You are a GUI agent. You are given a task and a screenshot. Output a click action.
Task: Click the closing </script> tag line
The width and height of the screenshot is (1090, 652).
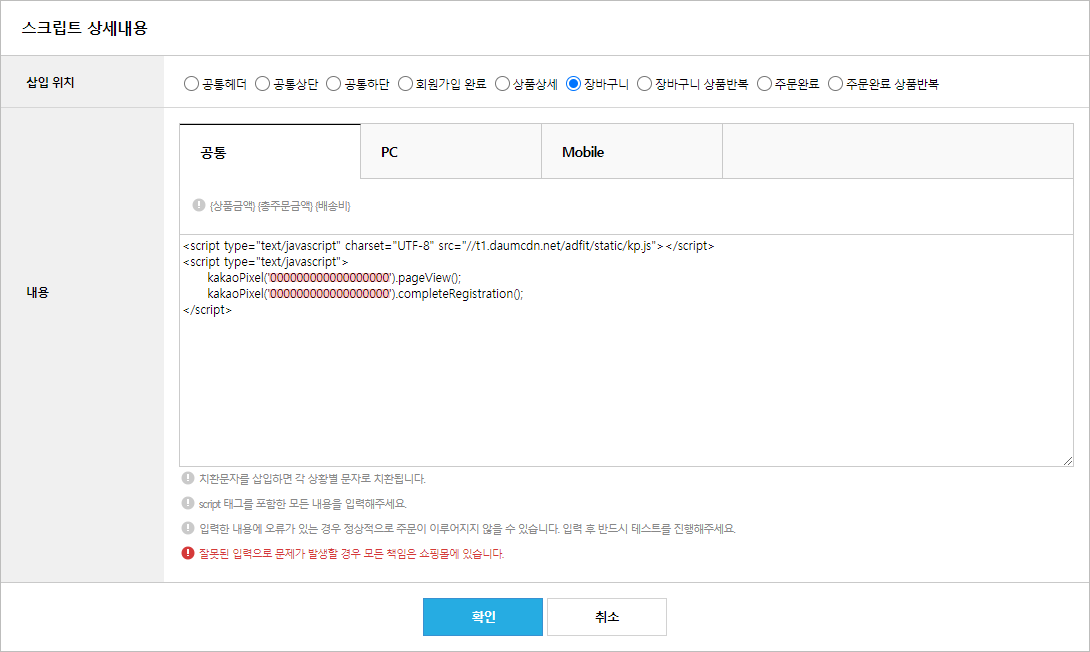(x=207, y=309)
